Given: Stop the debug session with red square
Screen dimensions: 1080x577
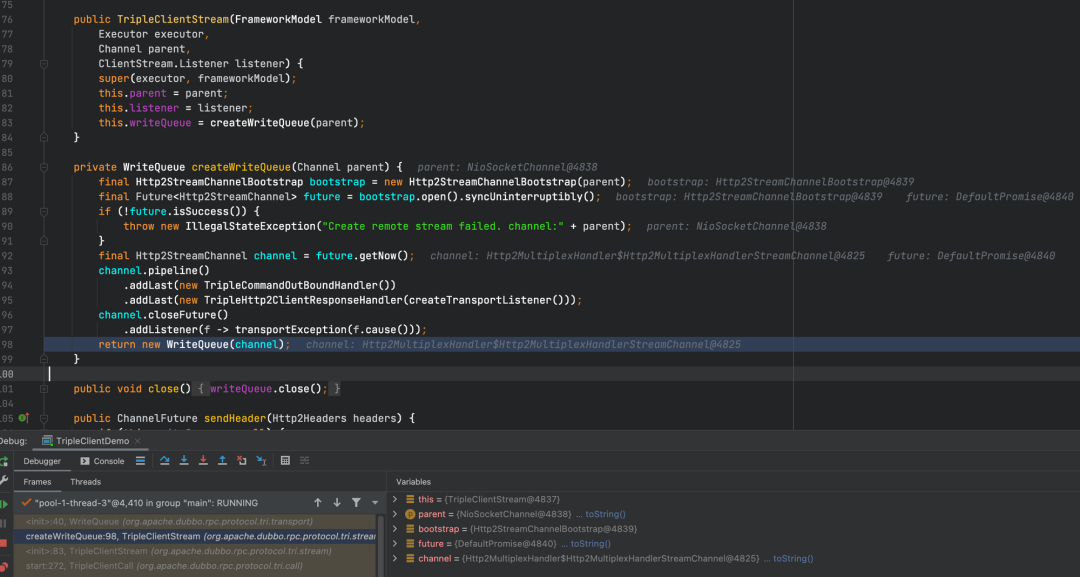Looking at the screenshot, I should click(3, 543).
